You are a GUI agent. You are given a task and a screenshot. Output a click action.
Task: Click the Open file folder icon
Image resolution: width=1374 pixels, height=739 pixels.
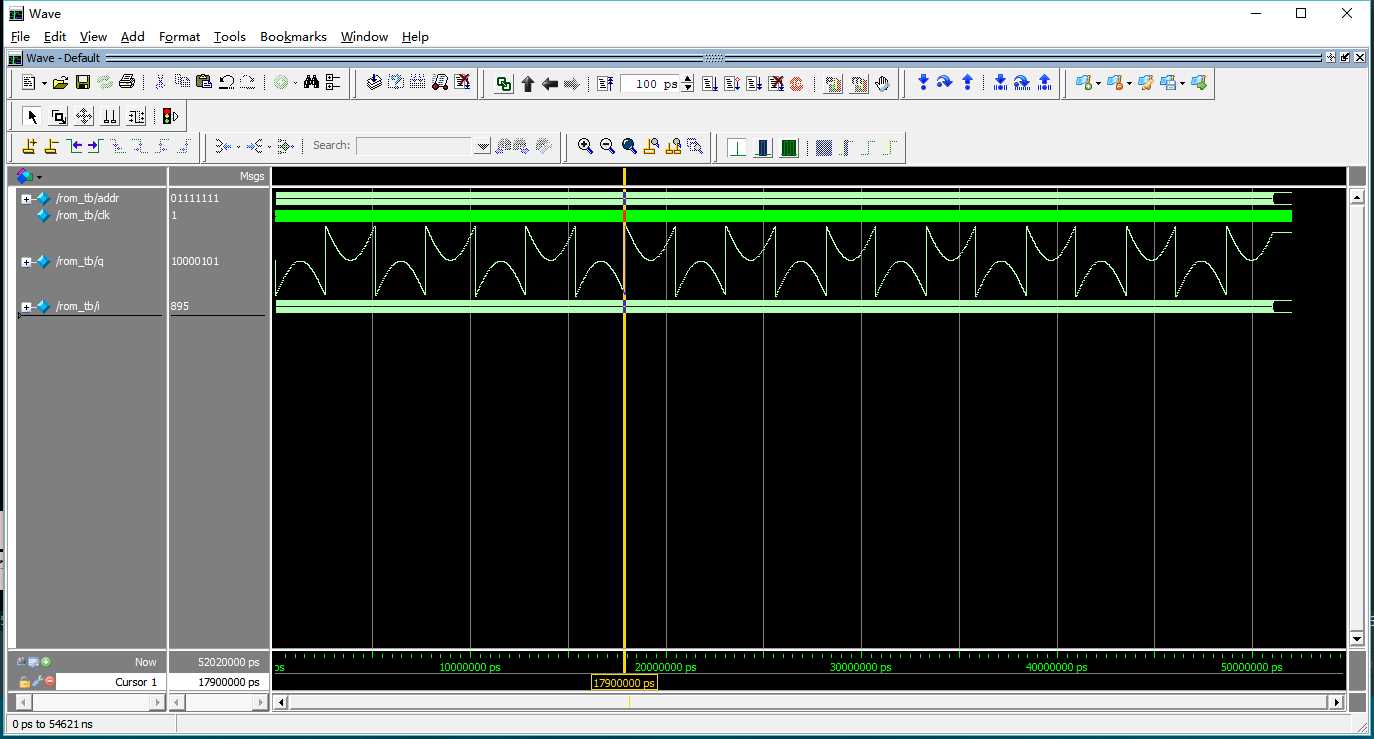tap(60, 83)
